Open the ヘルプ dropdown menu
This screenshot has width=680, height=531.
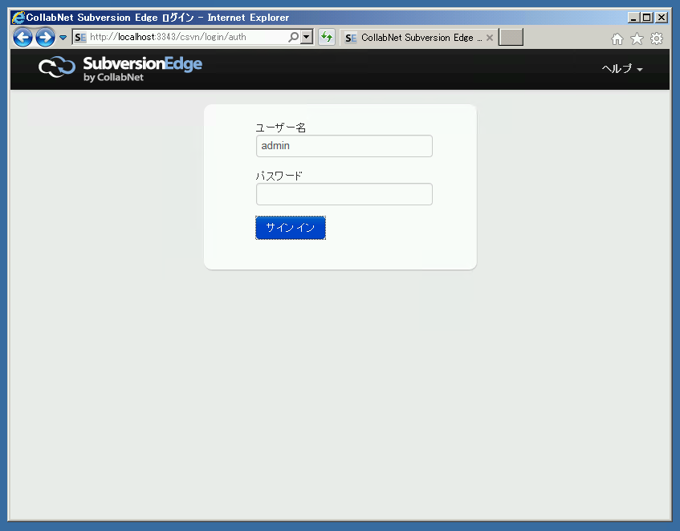pyautogui.click(x=622, y=69)
